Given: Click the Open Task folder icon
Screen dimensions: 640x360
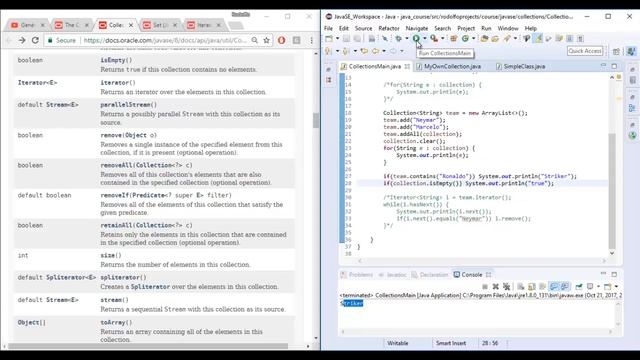Looking at the screenshot, I should (495, 38).
